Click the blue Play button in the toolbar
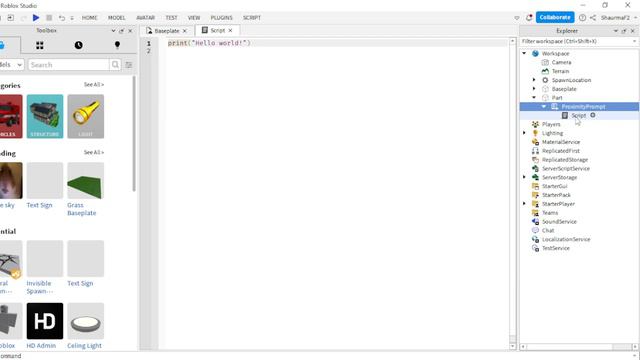Viewport: 640px width, 360px height. pos(36,18)
